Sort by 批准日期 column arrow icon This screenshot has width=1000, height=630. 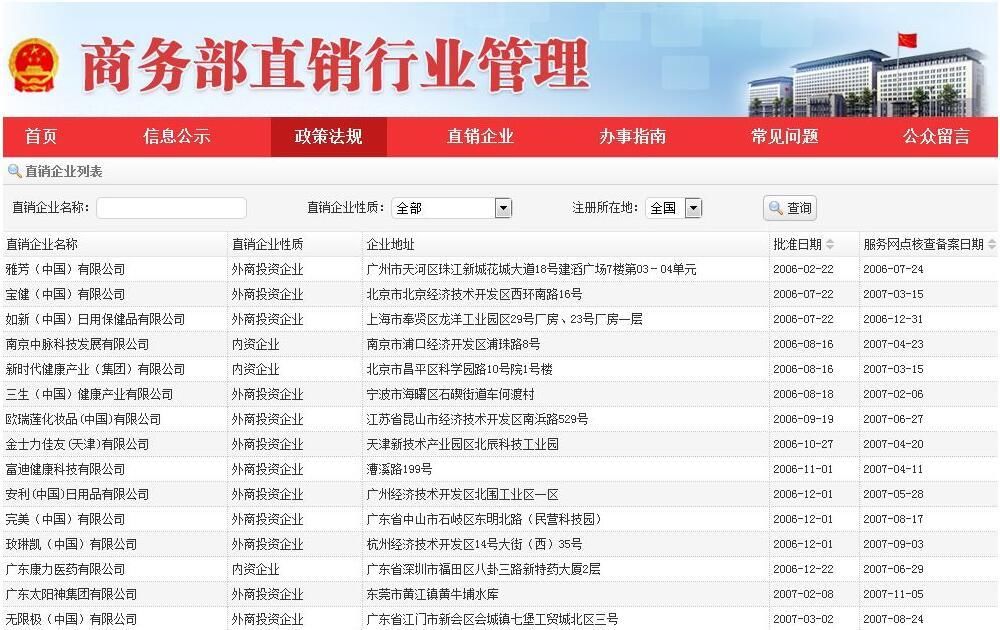(831, 244)
